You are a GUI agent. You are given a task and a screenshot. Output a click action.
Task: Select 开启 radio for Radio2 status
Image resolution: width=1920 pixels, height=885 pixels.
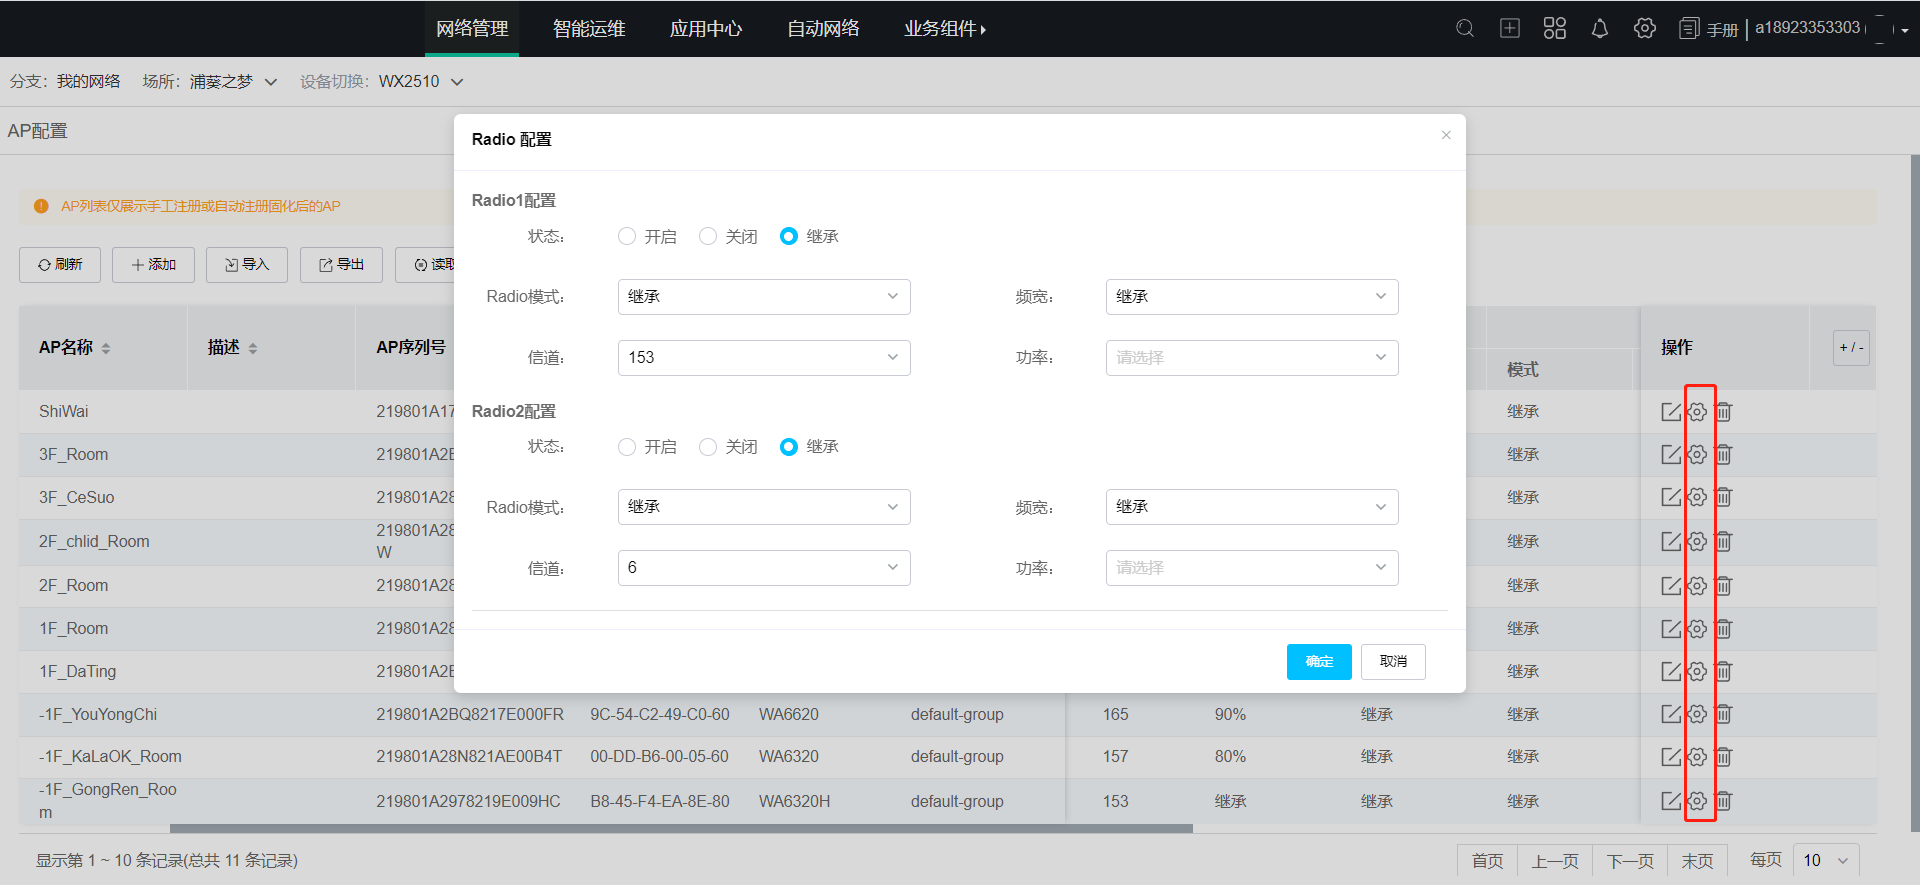[x=627, y=447]
